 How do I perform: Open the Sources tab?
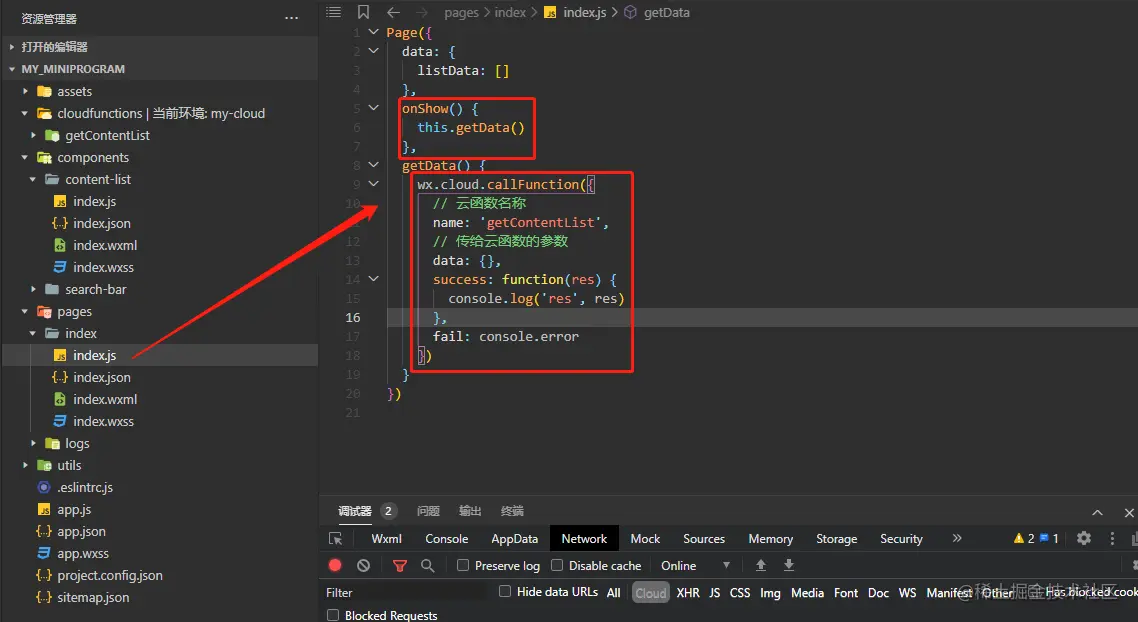(704, 539)
